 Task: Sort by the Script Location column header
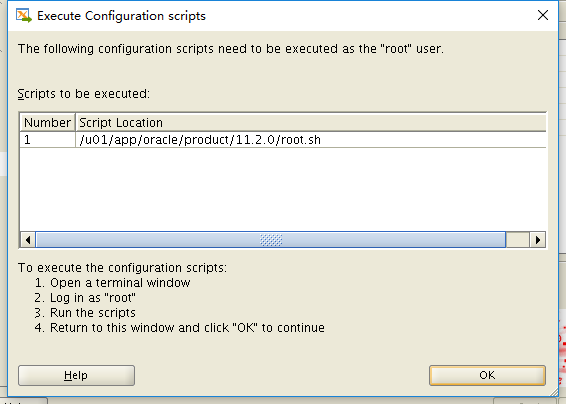(x=310, y=123)
